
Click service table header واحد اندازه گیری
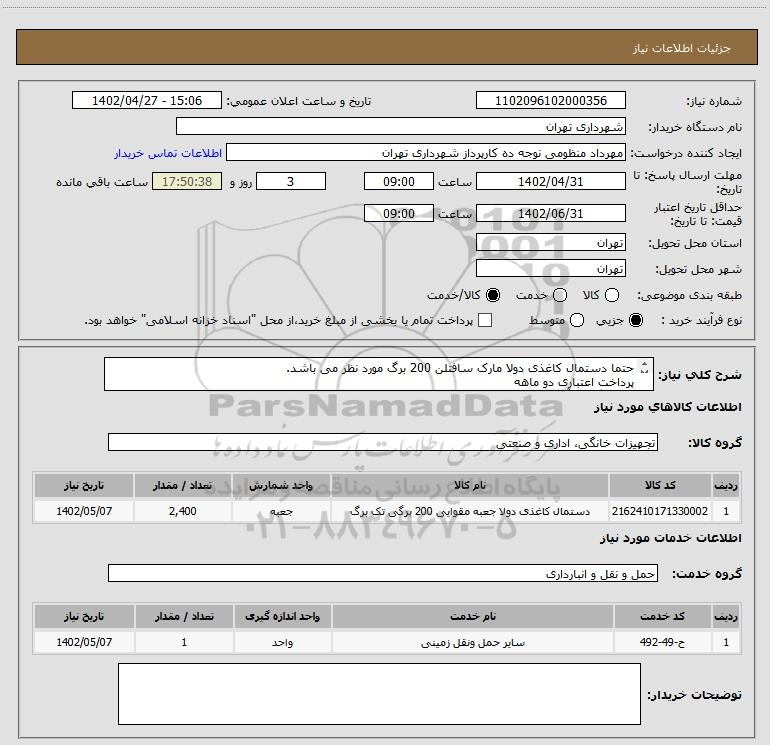coord(282,616)
